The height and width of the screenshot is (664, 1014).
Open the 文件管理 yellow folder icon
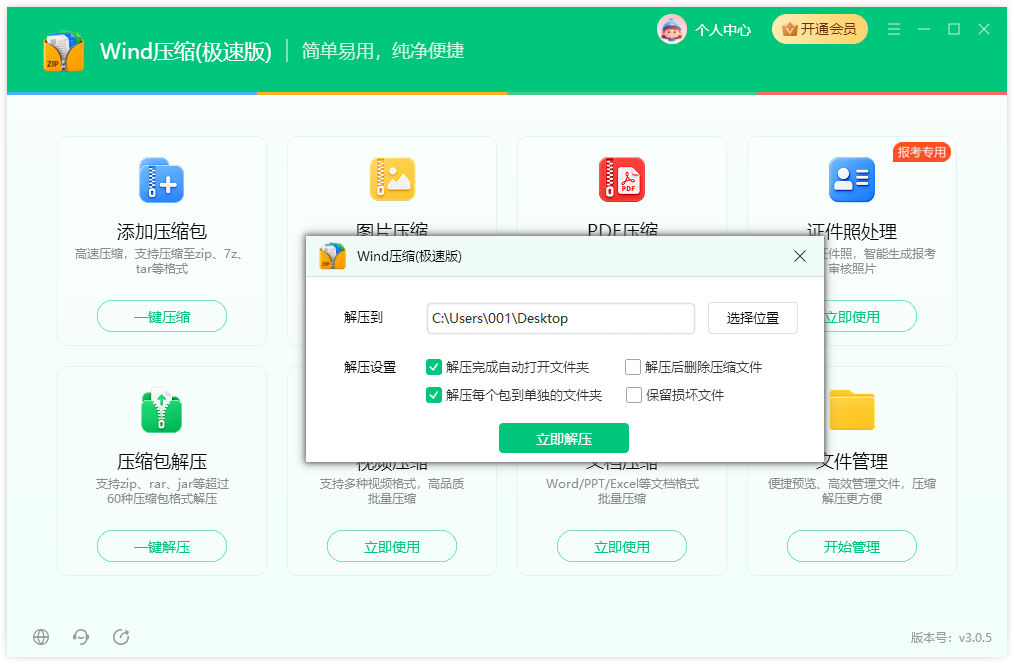pyautogui.click(x=852, y=410)
